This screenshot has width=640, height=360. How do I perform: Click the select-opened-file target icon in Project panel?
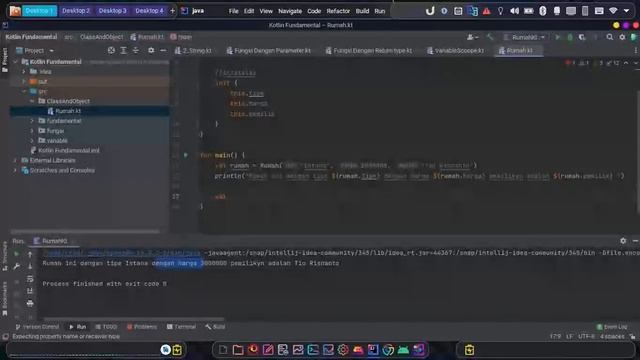pos(111,50)
